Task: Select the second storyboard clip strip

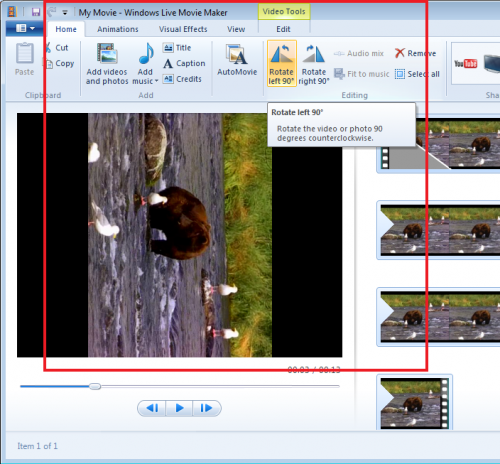Action: (438, 230)
